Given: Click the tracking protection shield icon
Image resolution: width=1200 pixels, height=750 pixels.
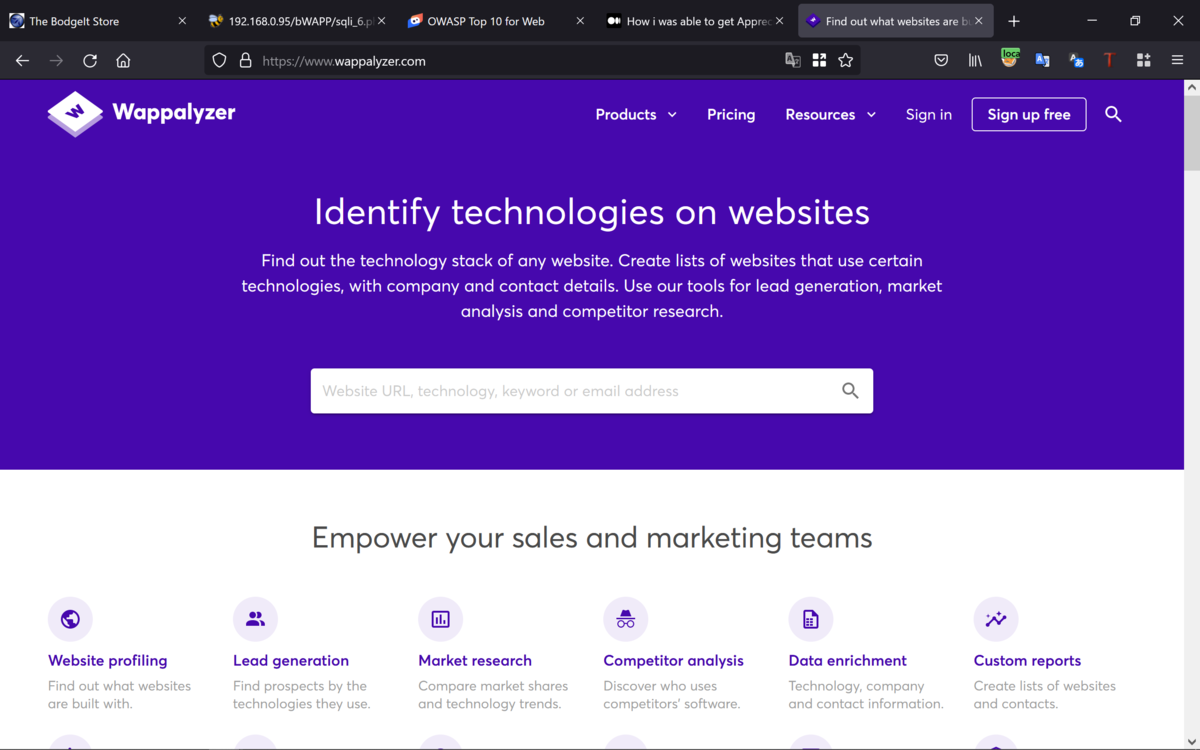Looking at the screenshot, I should [220, 61].
